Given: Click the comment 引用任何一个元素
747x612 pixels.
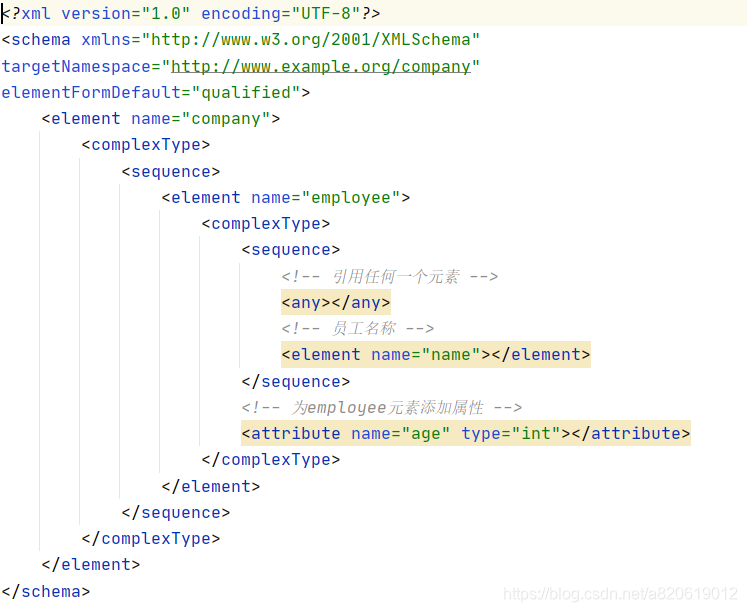Looking at the screenshot, I should pyautogui.click(x=390, y=276).
